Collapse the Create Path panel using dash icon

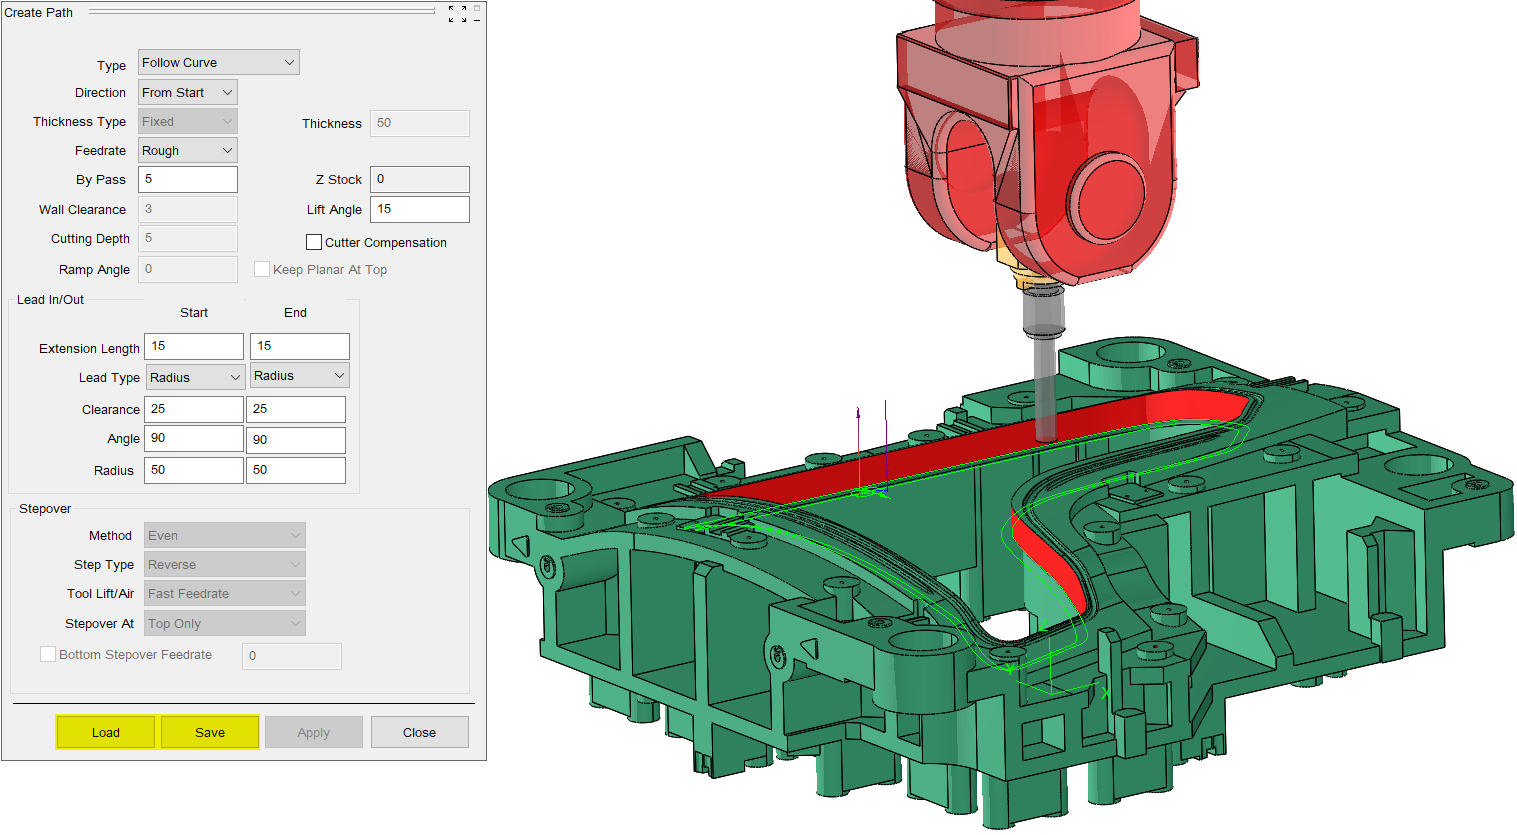[477, 20]
